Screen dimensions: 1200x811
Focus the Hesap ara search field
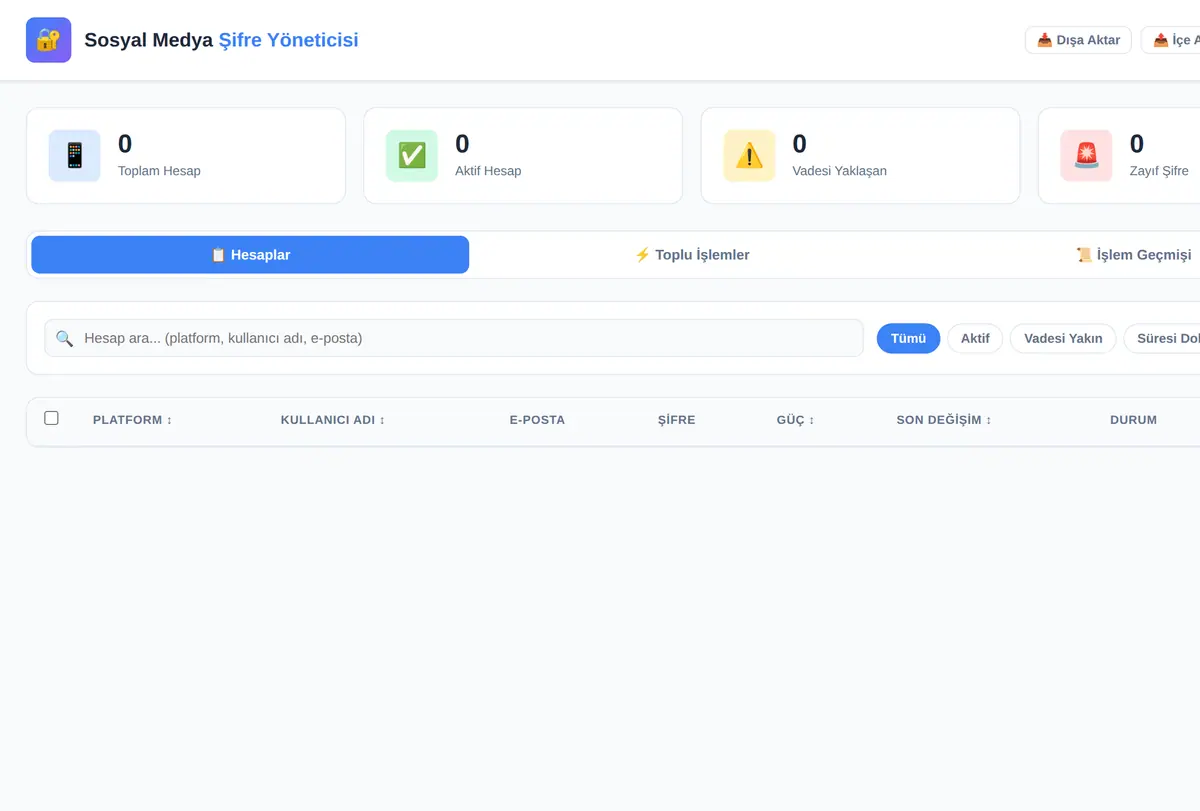point(454,338)
